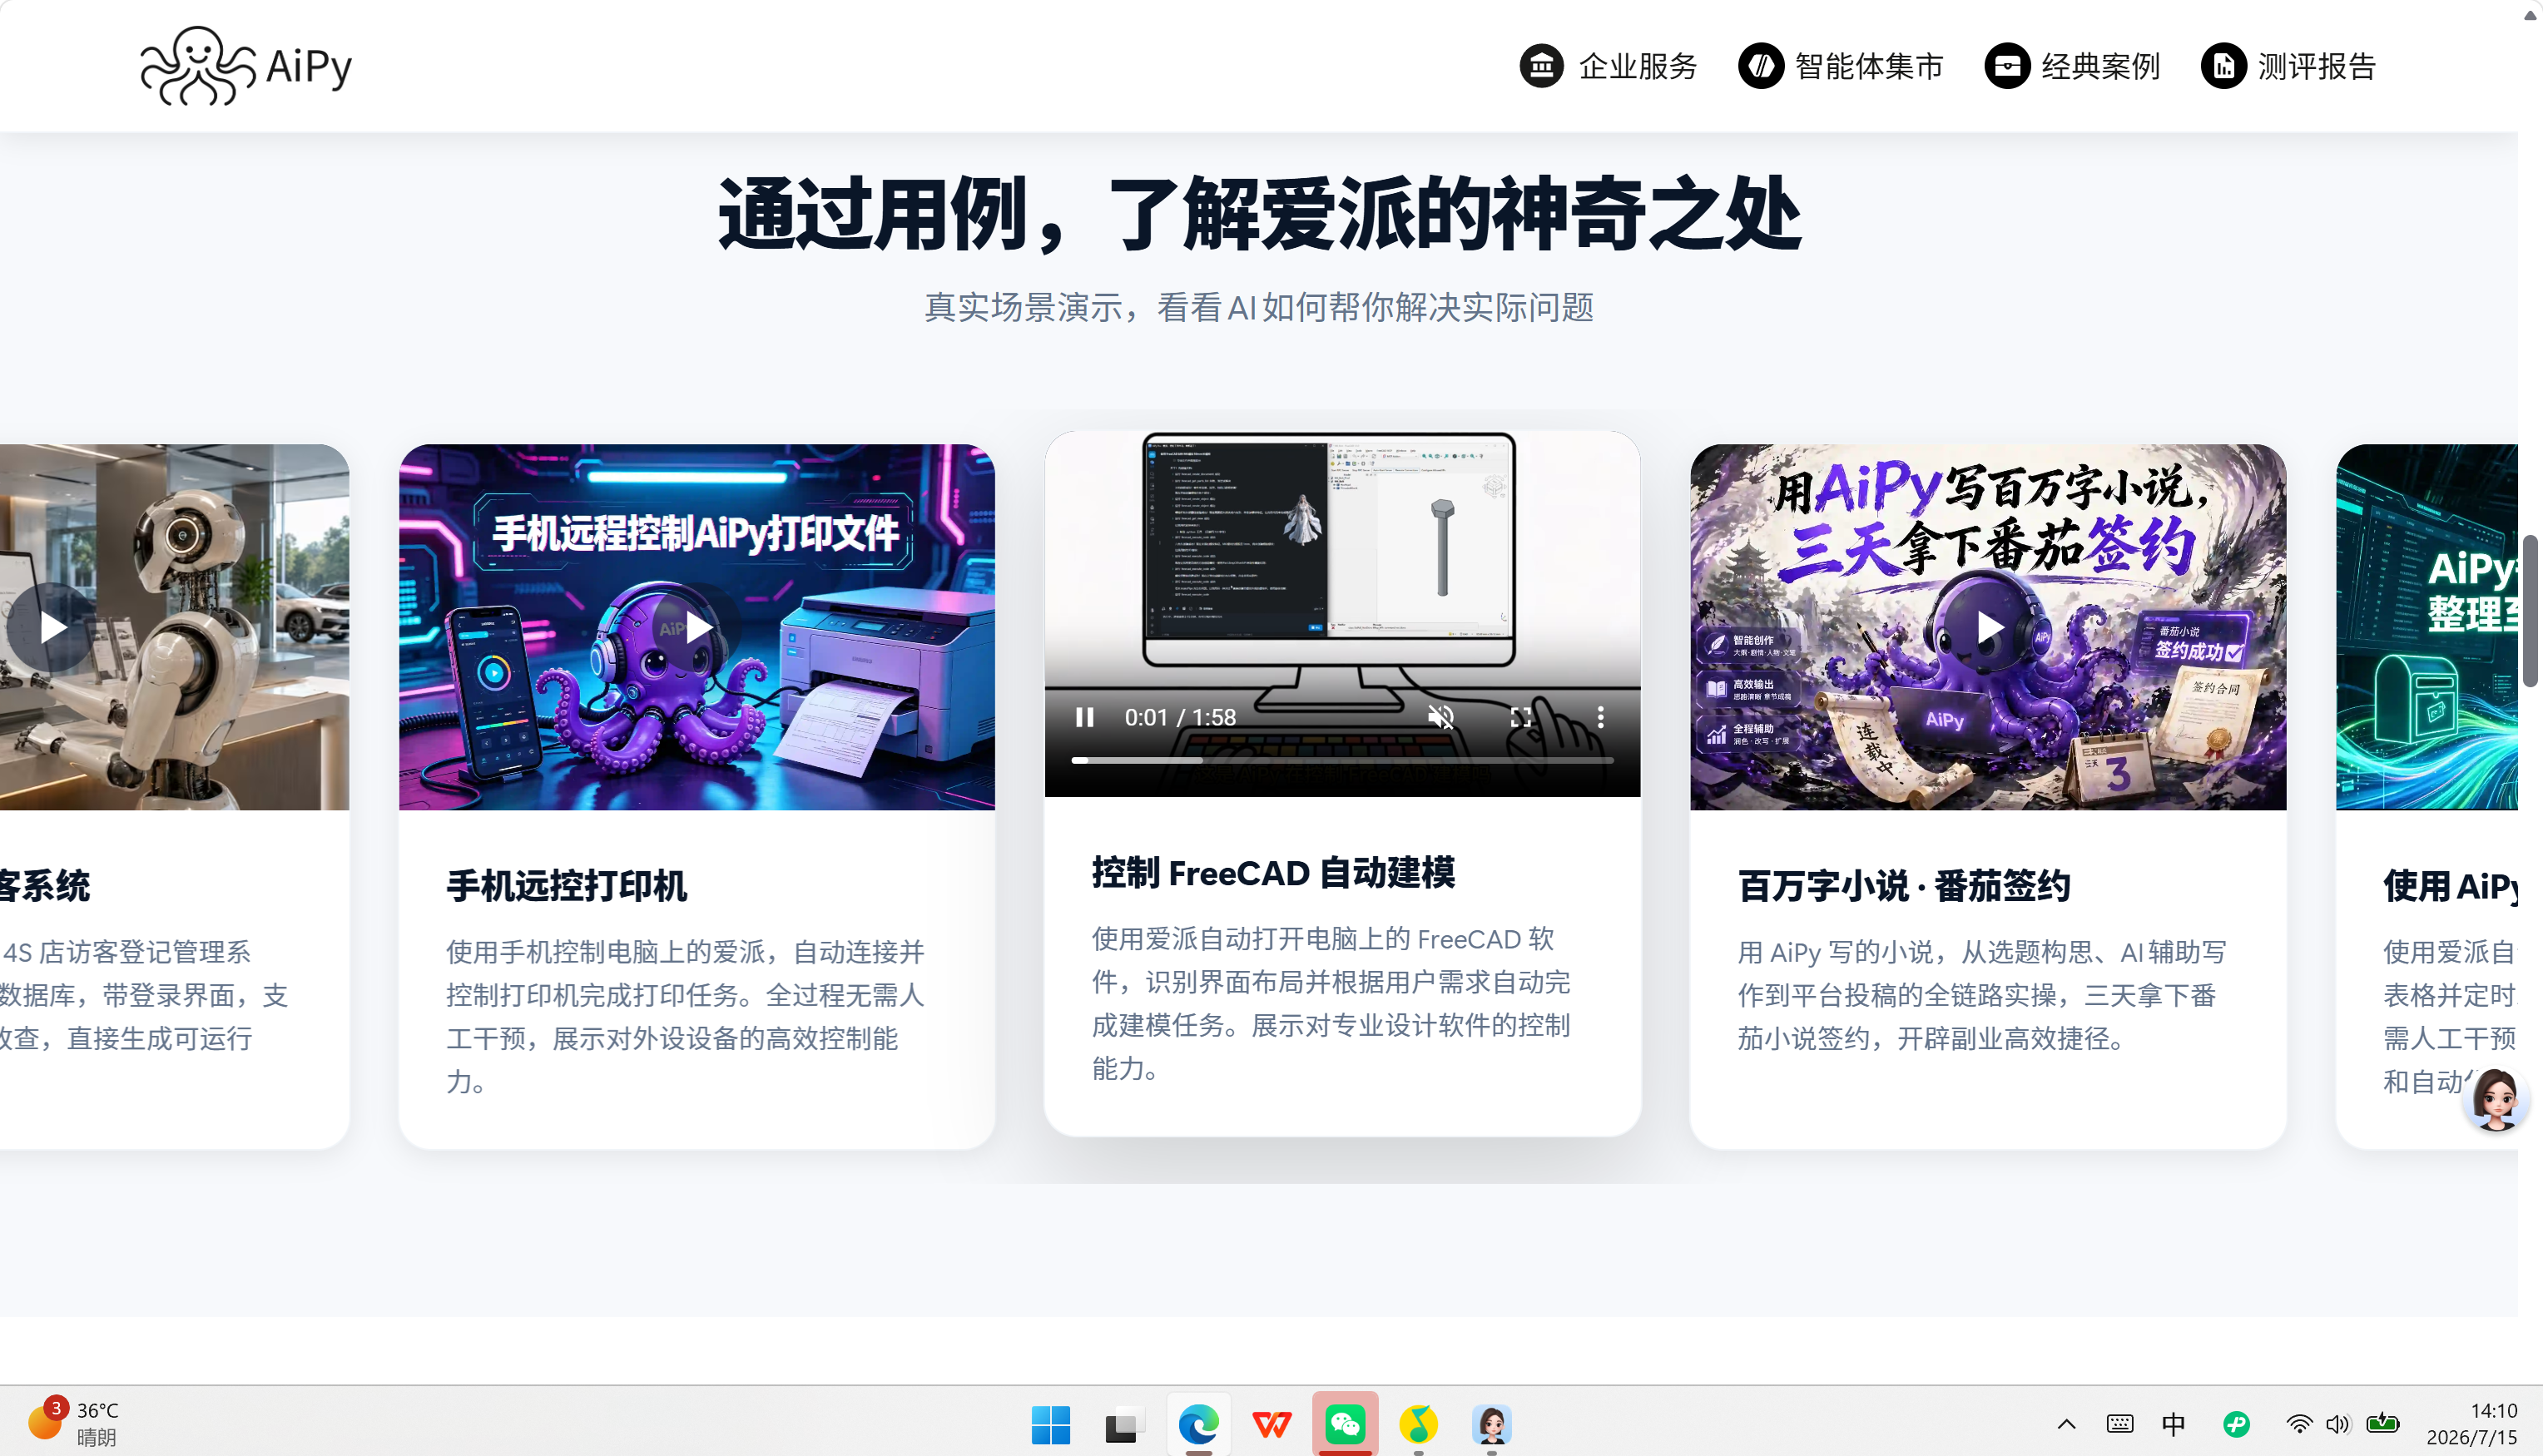Click the 经典案例 briefcase icon
The height and width of the screenshot is (1456, 2543).
tap(2006, 66)
